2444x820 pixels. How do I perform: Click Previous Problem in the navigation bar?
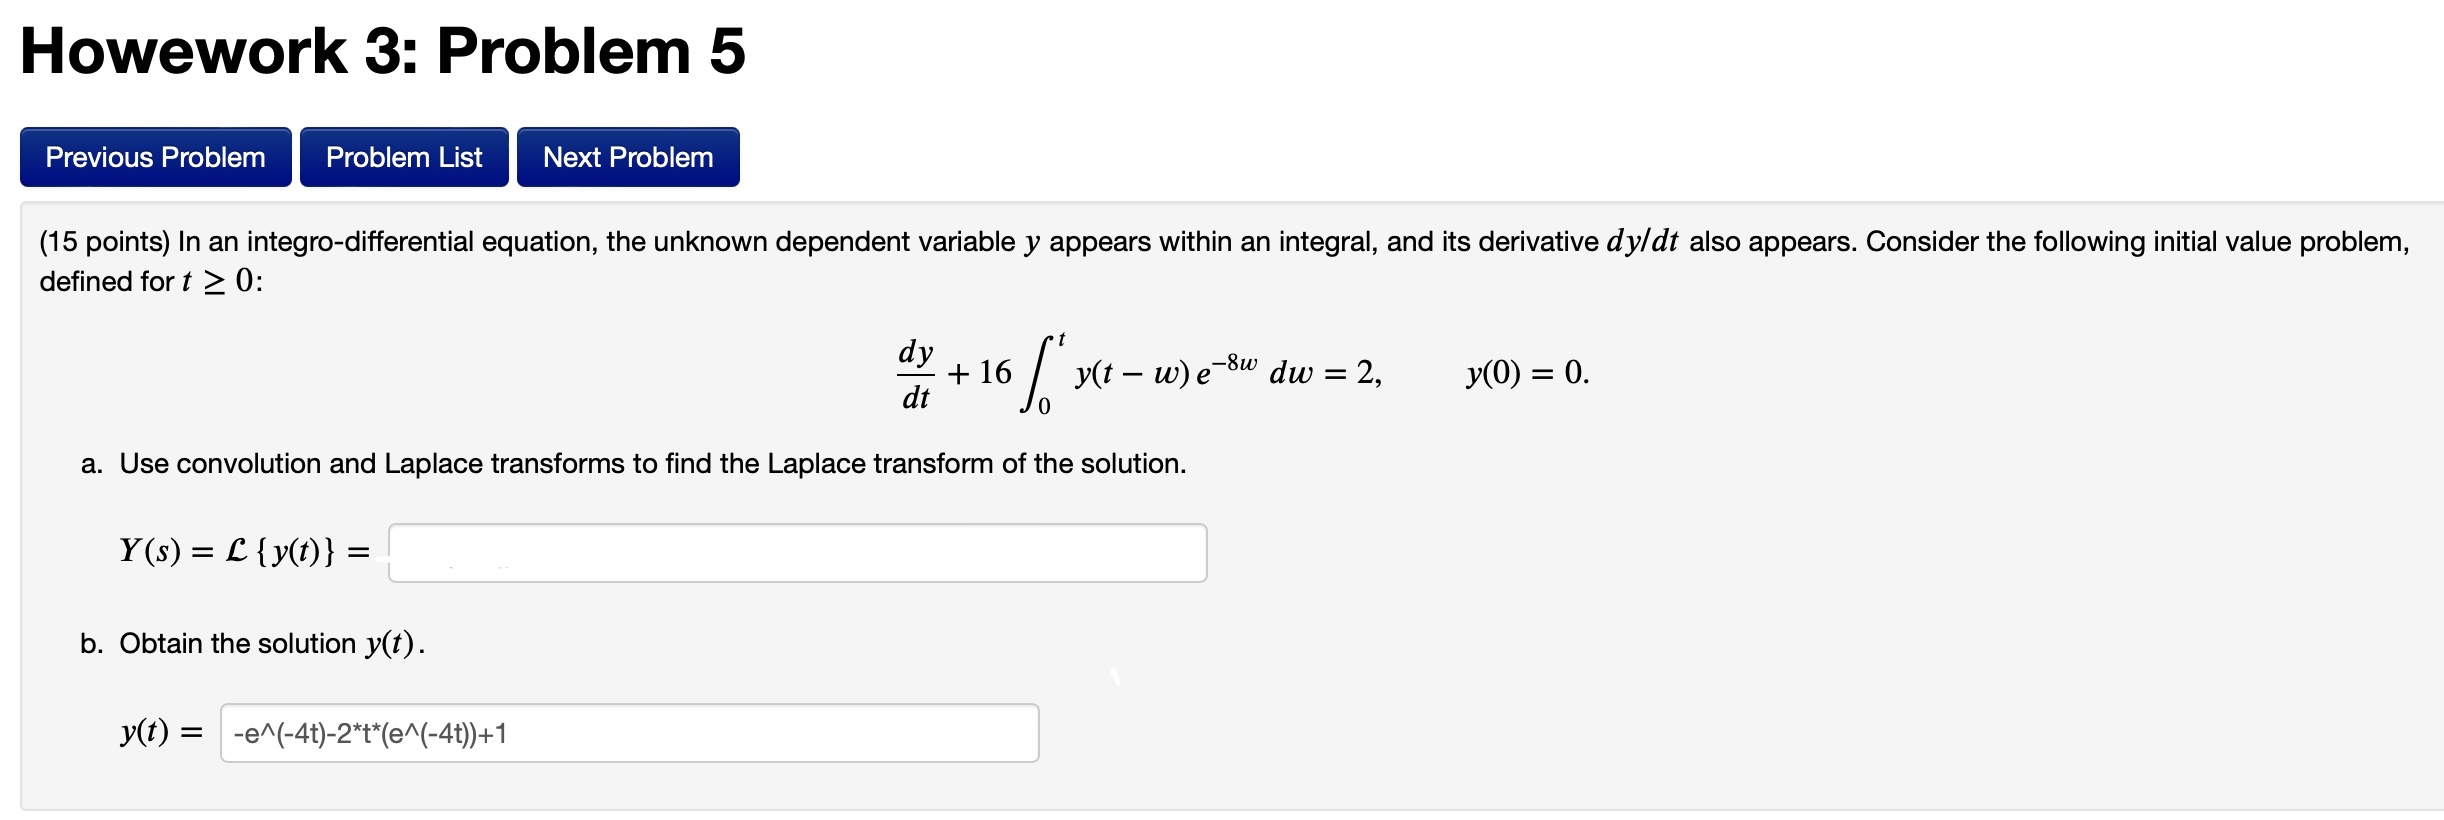pyautogui.click(x=153, y=156)
